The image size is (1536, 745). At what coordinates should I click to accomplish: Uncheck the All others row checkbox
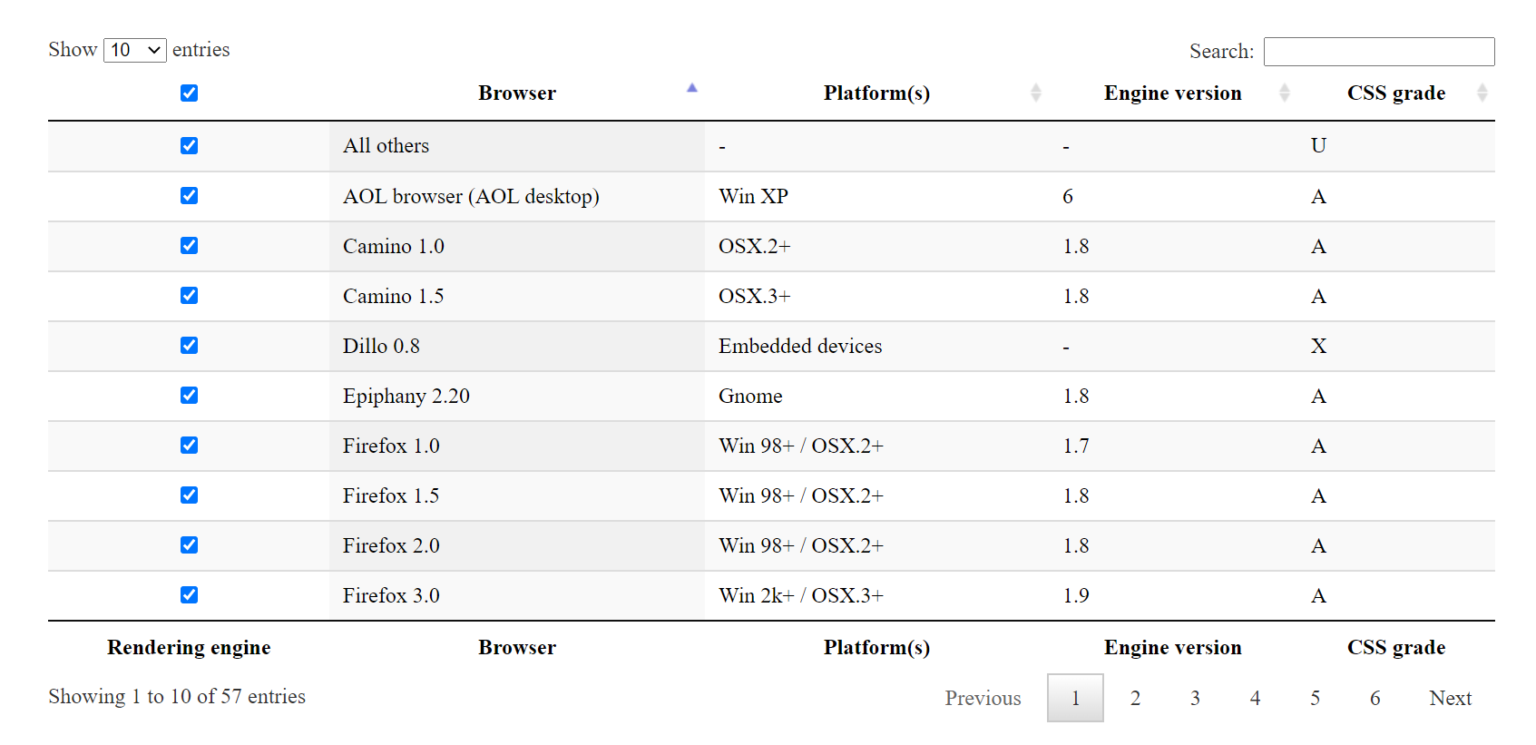click(x=189, y=146)
